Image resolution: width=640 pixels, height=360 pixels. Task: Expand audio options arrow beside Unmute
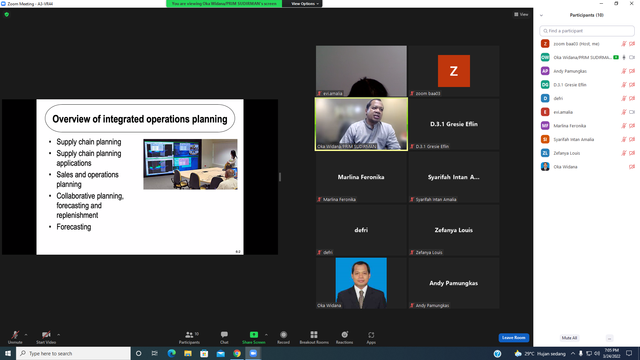point(26,335)
